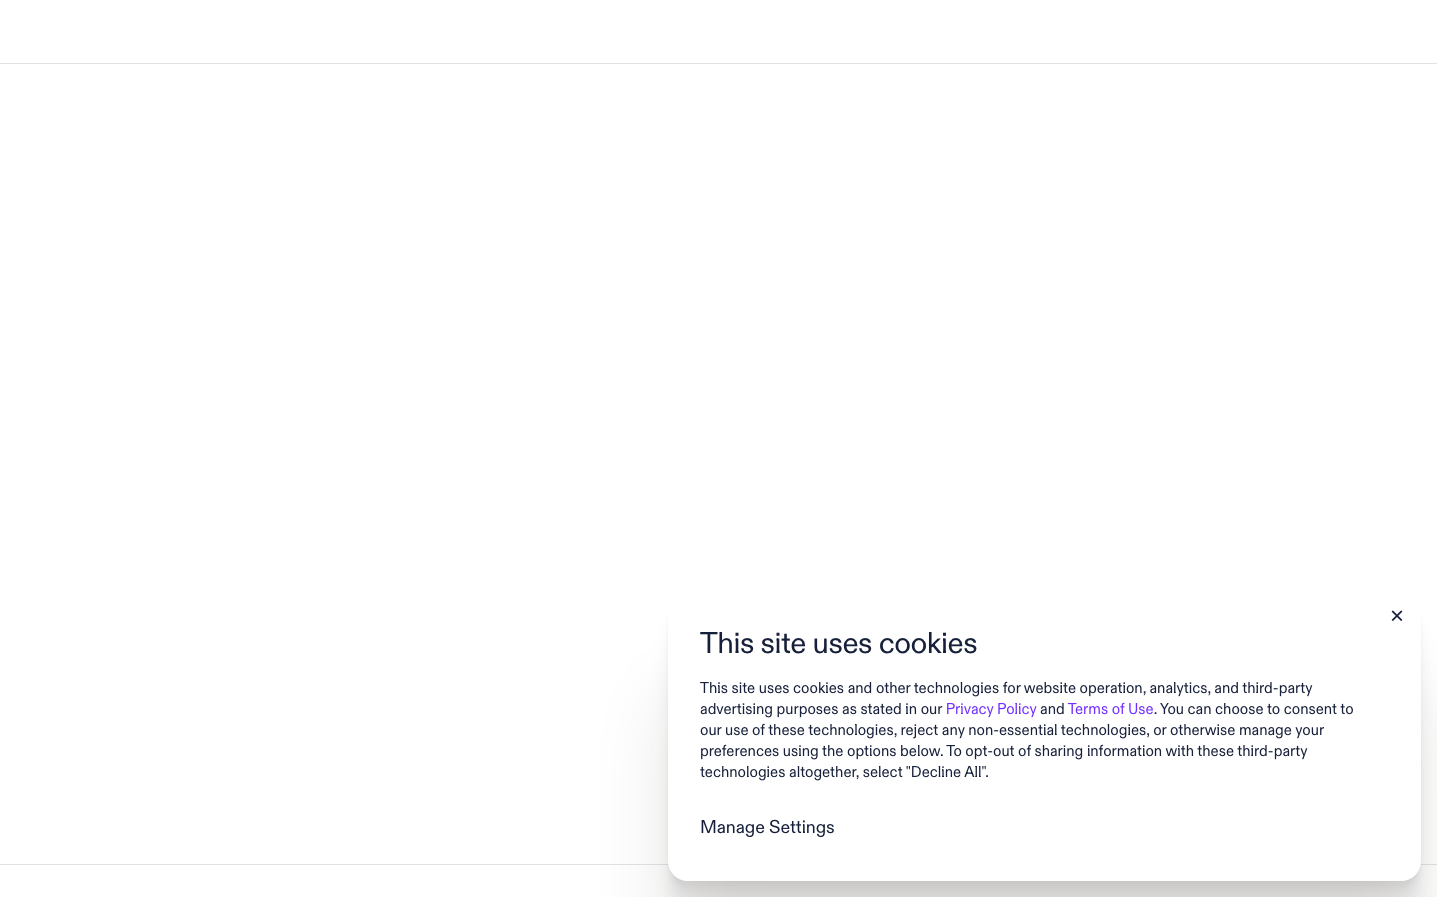
Task: Follow the purple Privacy Policy hyperlink
Action: click(x=990, y=709)
